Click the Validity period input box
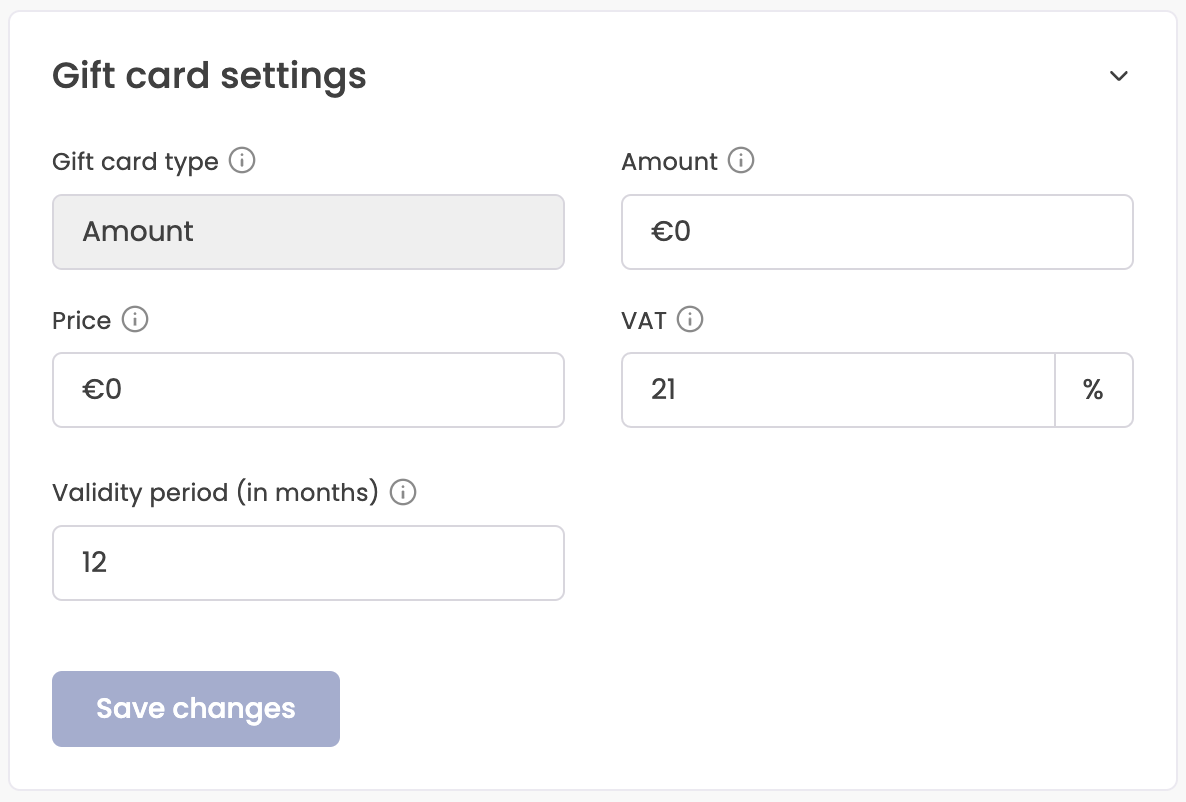 point(308,562)
